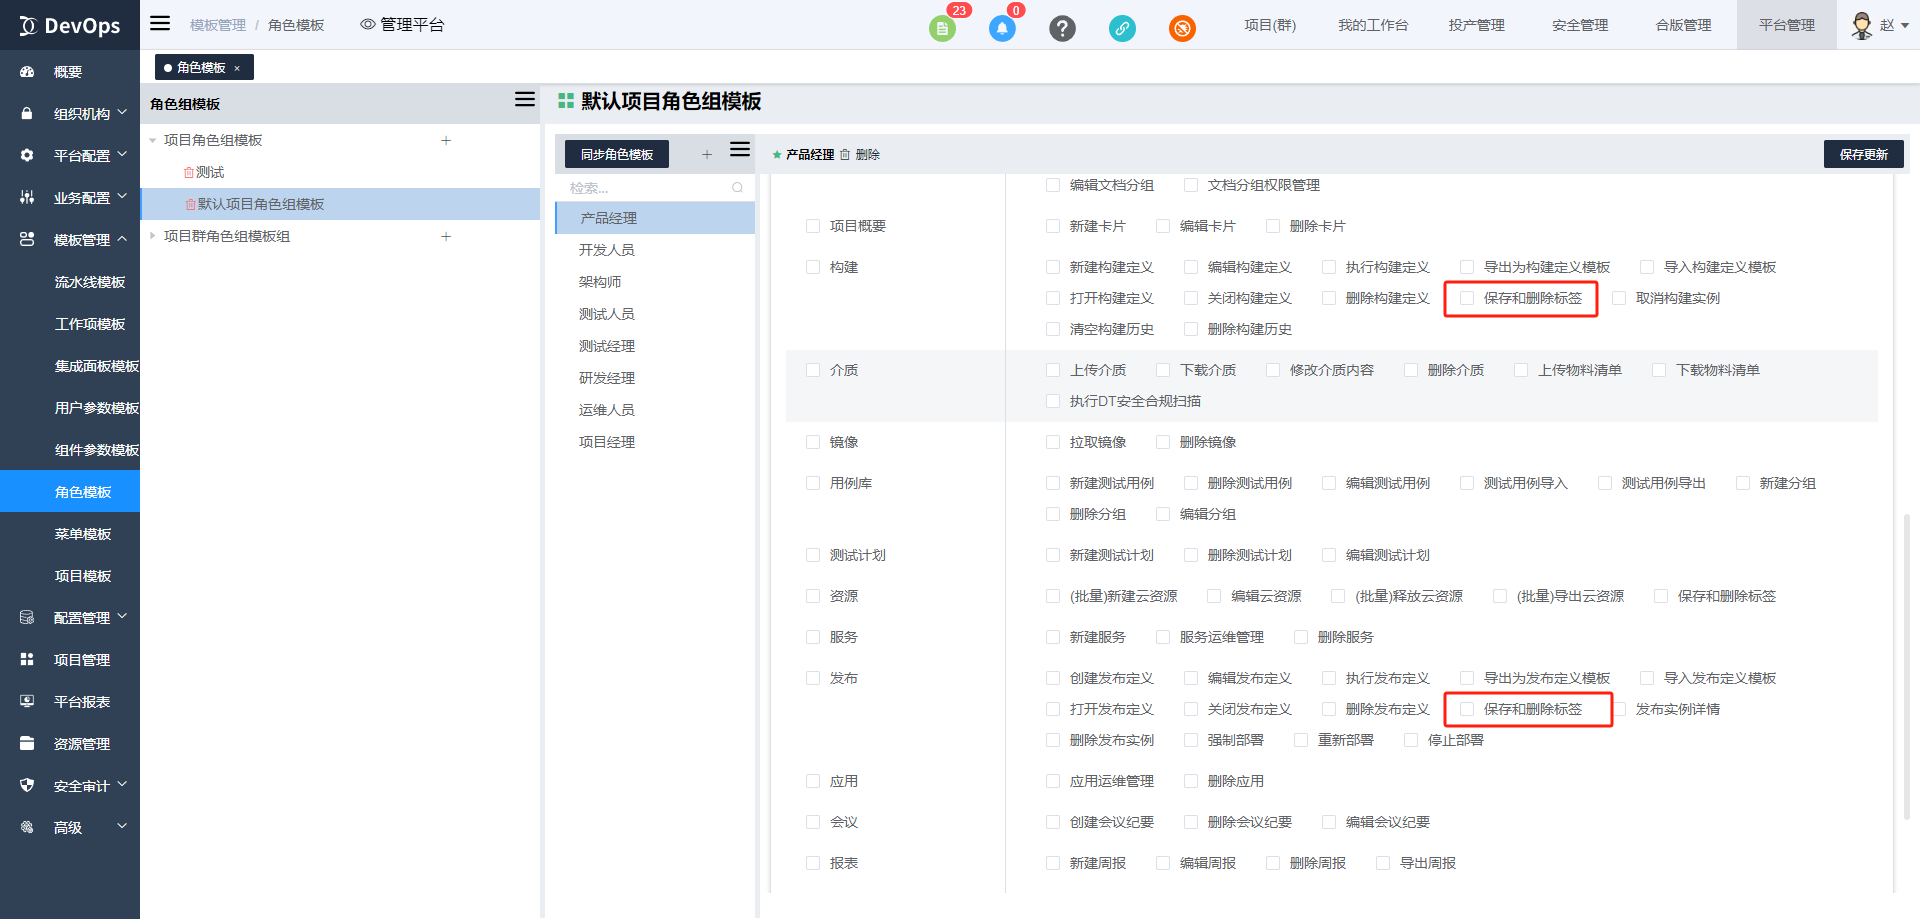Click the question mark help icon
This screenshot has width=1920, height=919.
tap(1062, 28)
